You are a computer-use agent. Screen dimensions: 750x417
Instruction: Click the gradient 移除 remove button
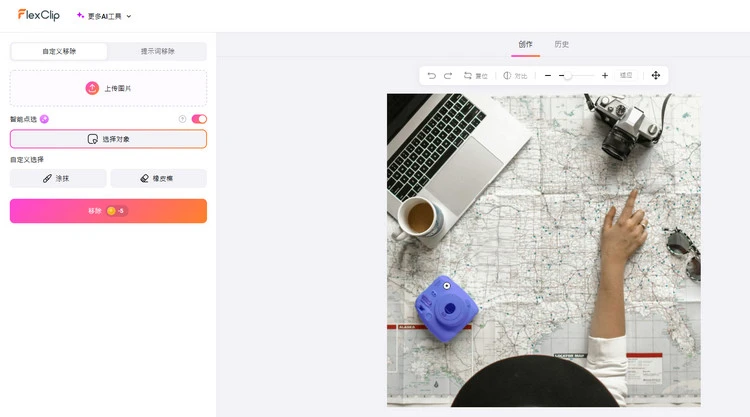[109, 211]
